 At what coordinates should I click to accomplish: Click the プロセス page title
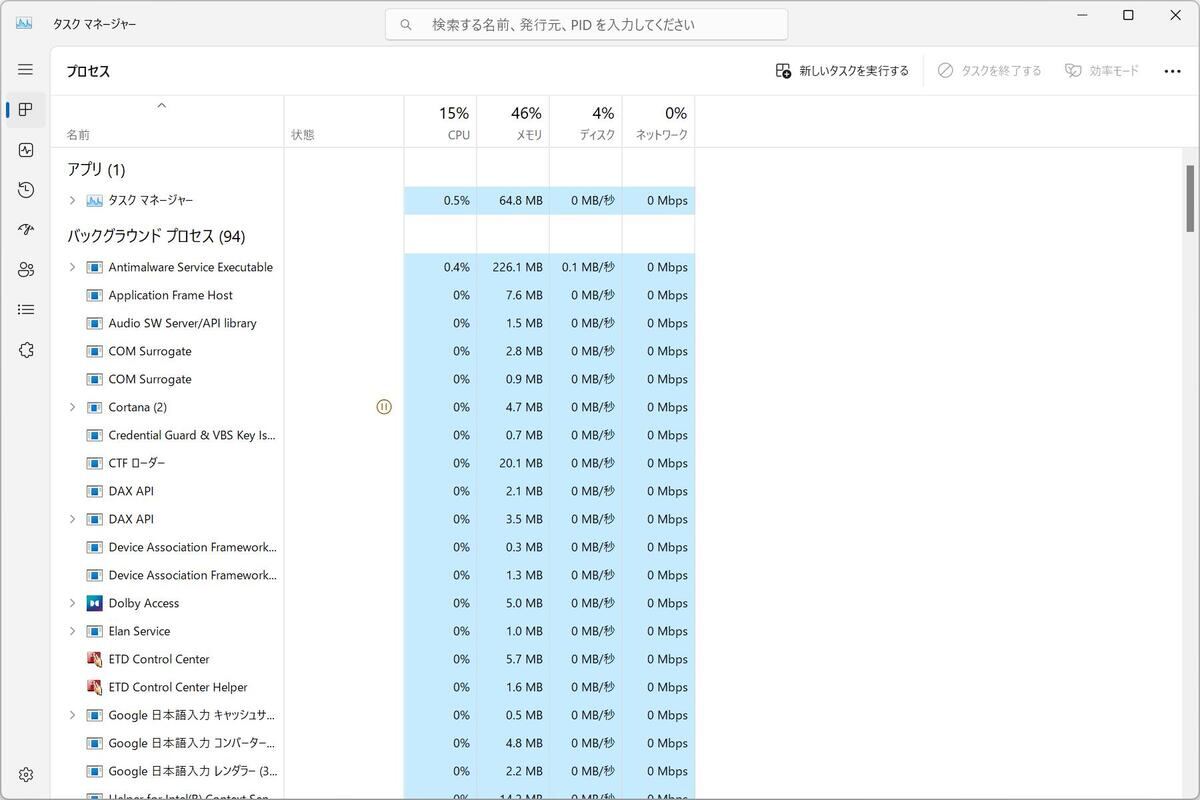pyautogui.click(x=88, y=71)
